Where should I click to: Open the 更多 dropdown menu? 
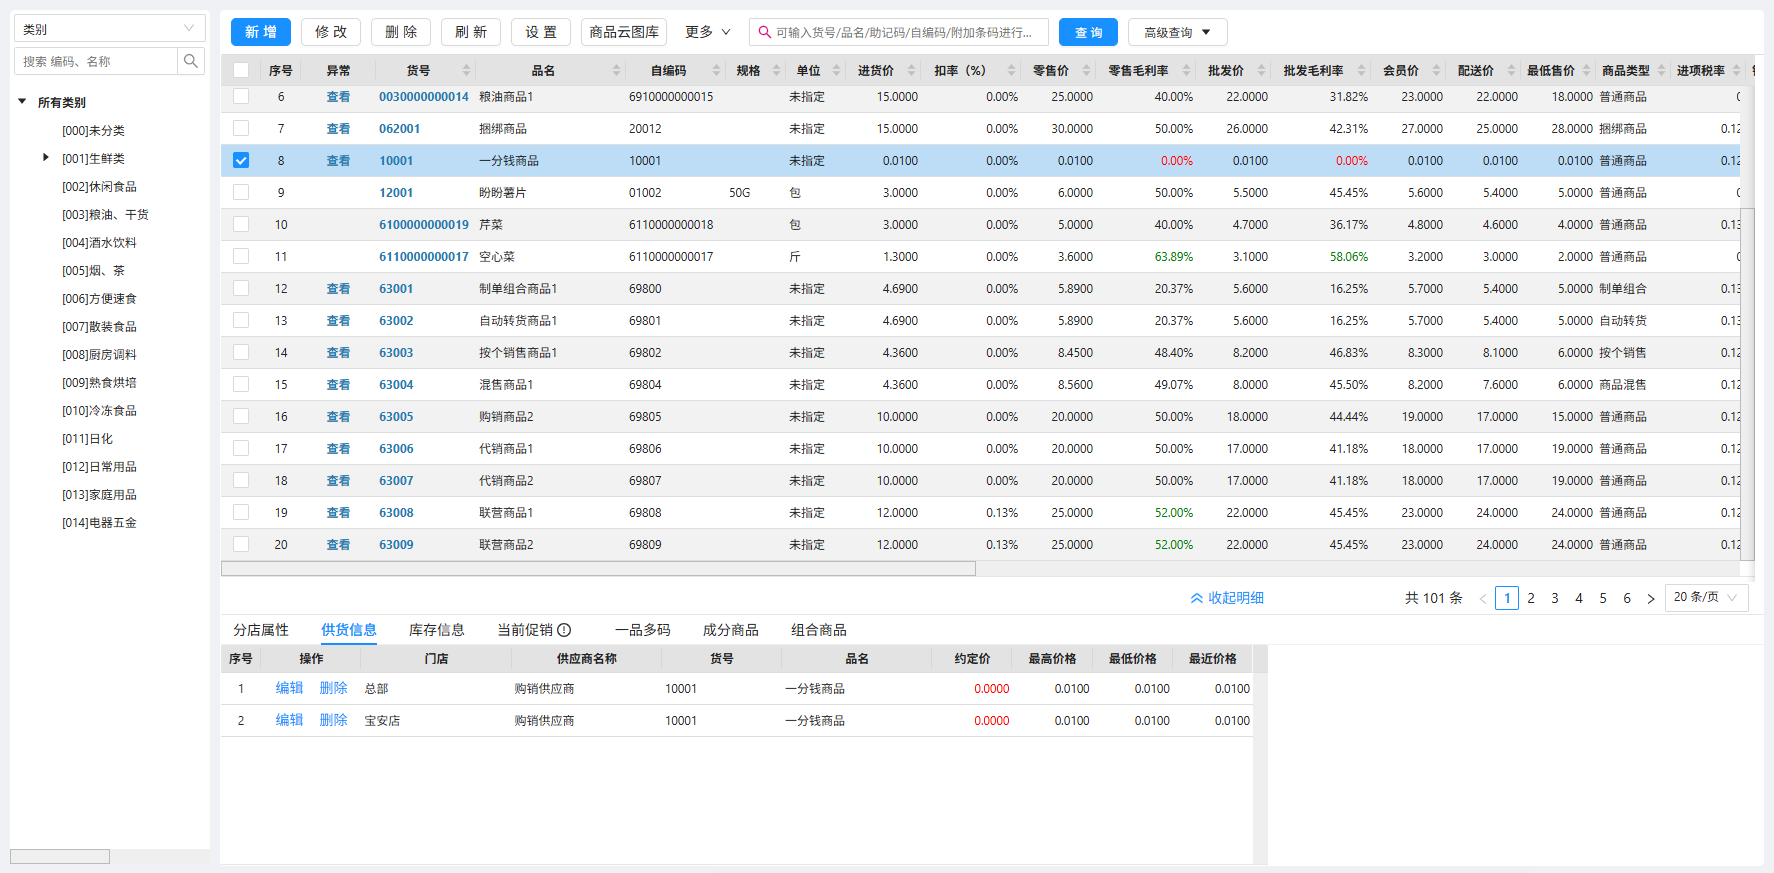tap(707, 32)
